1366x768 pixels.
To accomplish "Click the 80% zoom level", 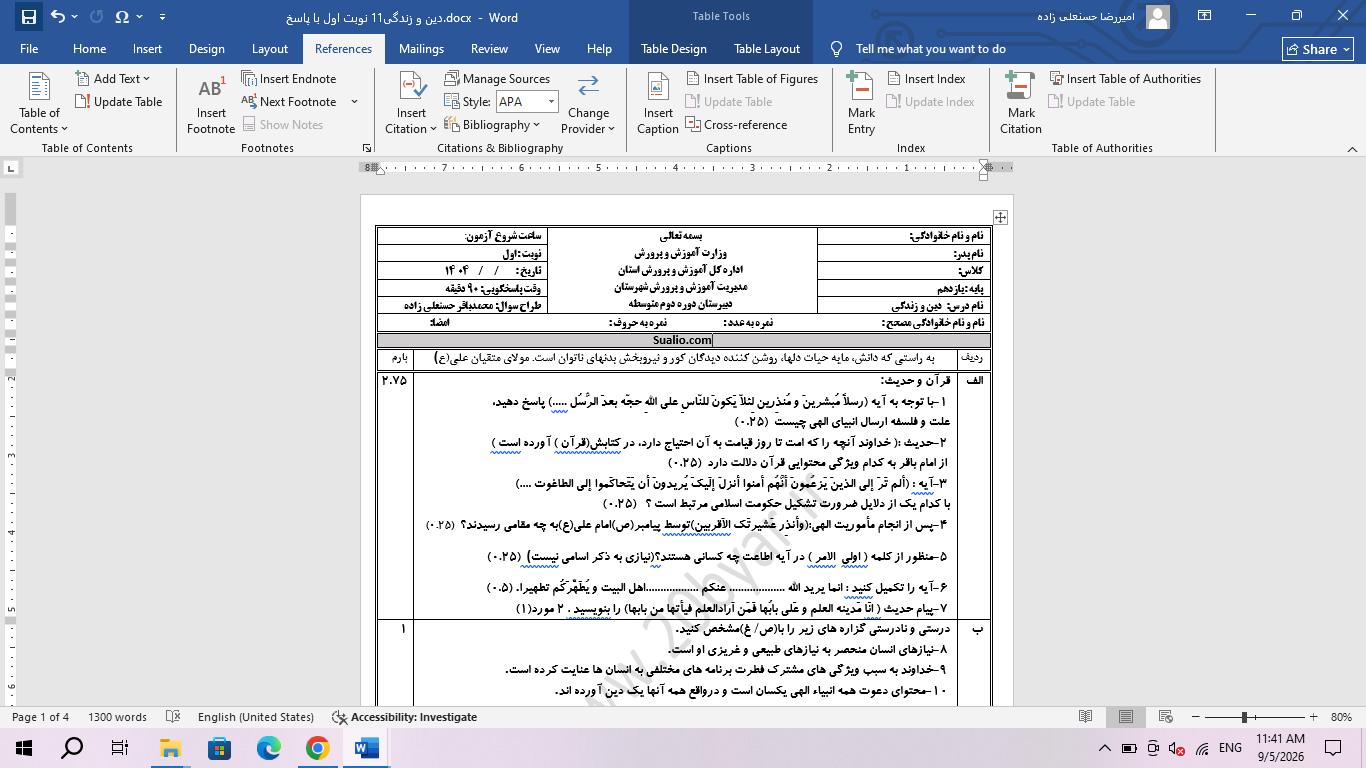I will tap(1341, 717).
